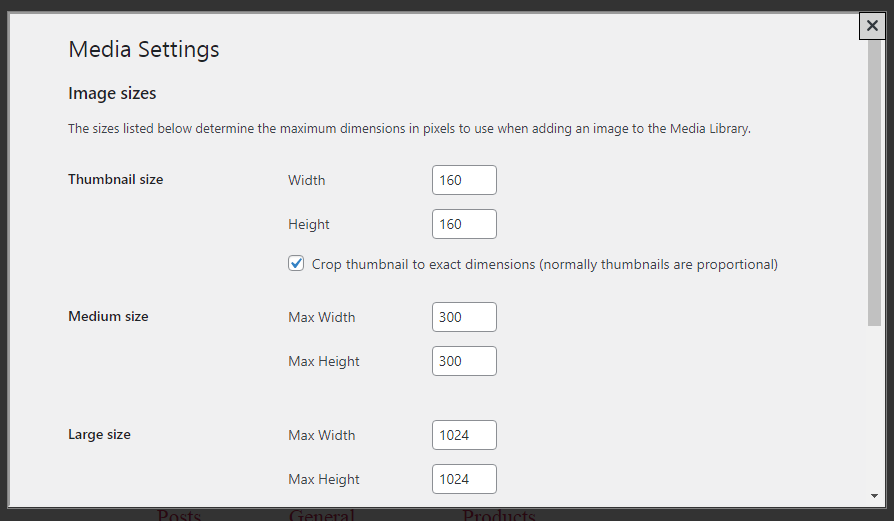Switch to the General tab behind dialog

pyautogui.click(x=322, y=516)
